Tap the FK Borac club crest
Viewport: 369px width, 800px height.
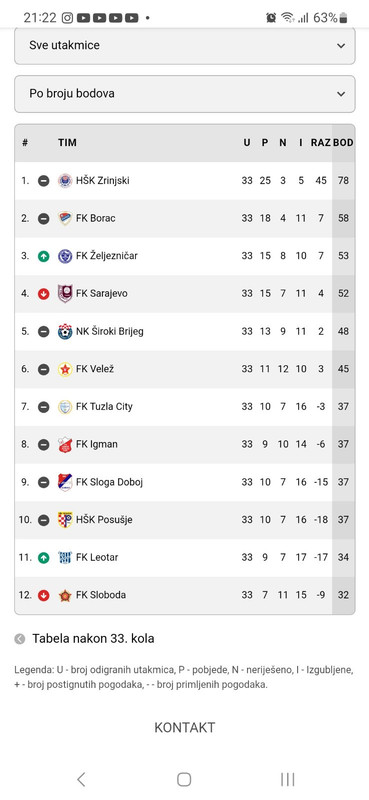(65, 218)
